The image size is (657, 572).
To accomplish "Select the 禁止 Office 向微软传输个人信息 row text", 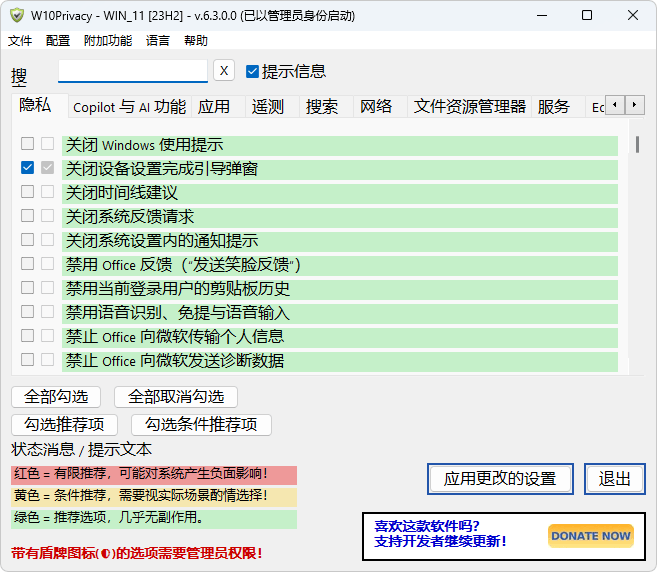I will coord(175,336).
